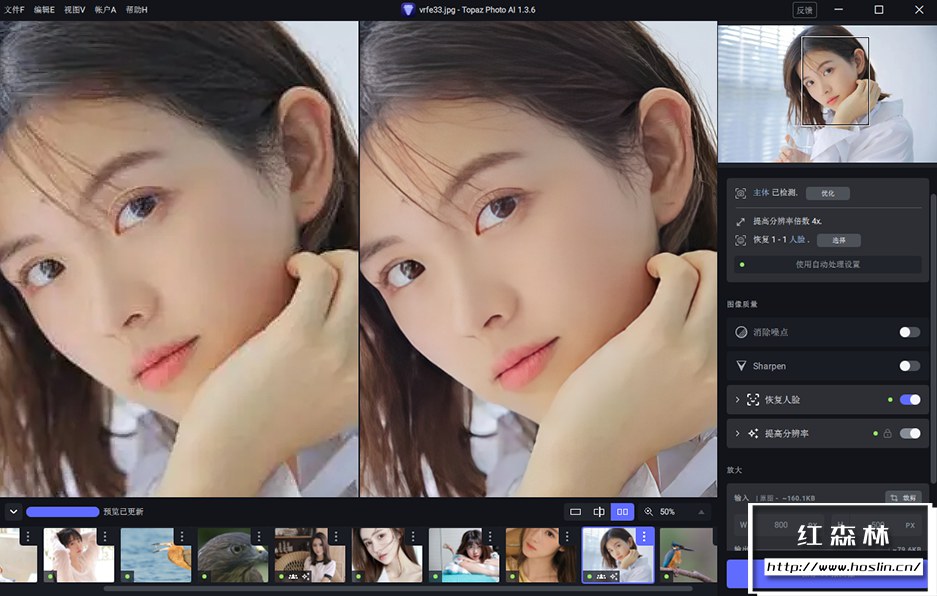Viewport: 937px width, 596px height.
Task: Expand the 恢复人脸 settings chevron
Action: (x=738, y=400)
